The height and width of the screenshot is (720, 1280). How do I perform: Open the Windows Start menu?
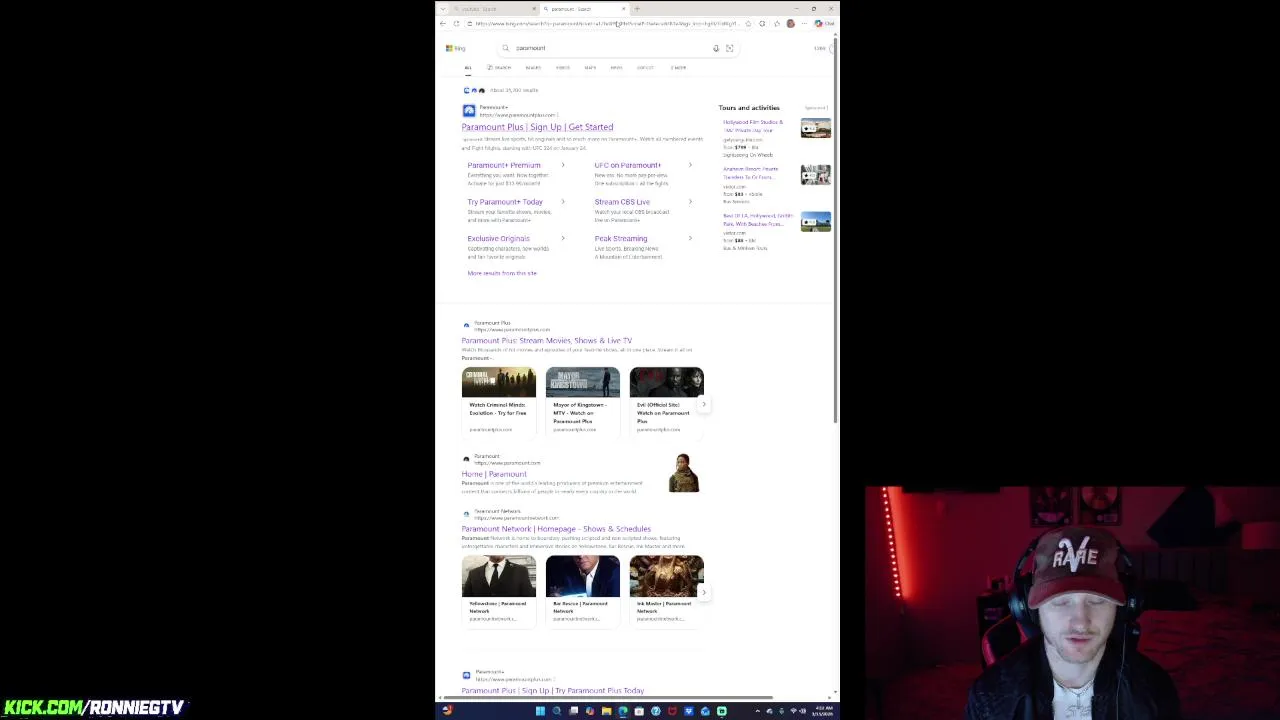point(540,711)
